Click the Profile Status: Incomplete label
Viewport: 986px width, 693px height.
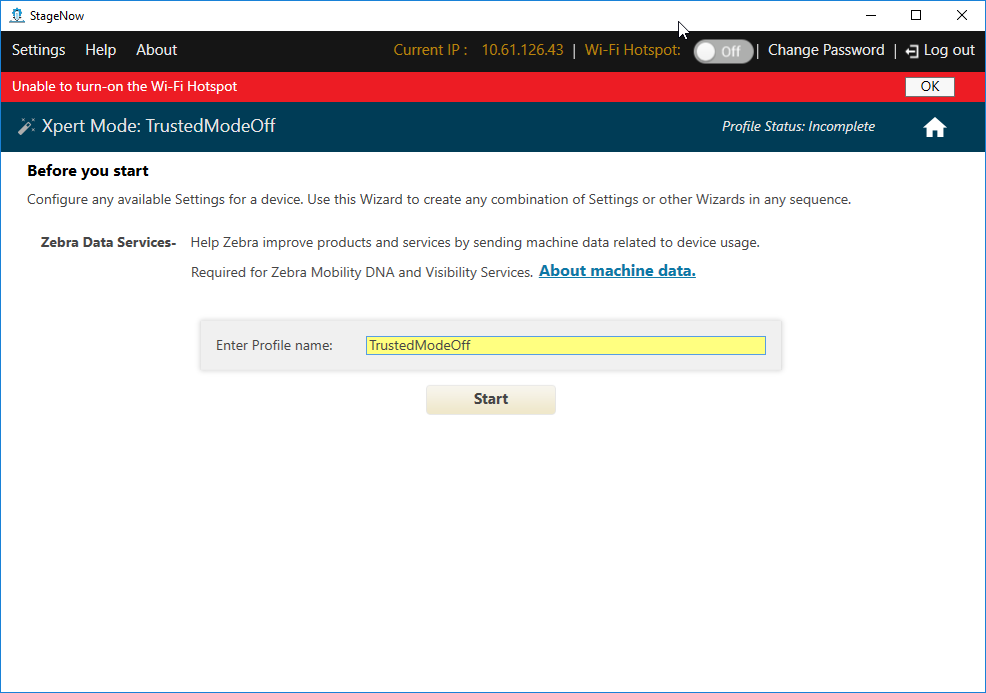coord(798,127)
